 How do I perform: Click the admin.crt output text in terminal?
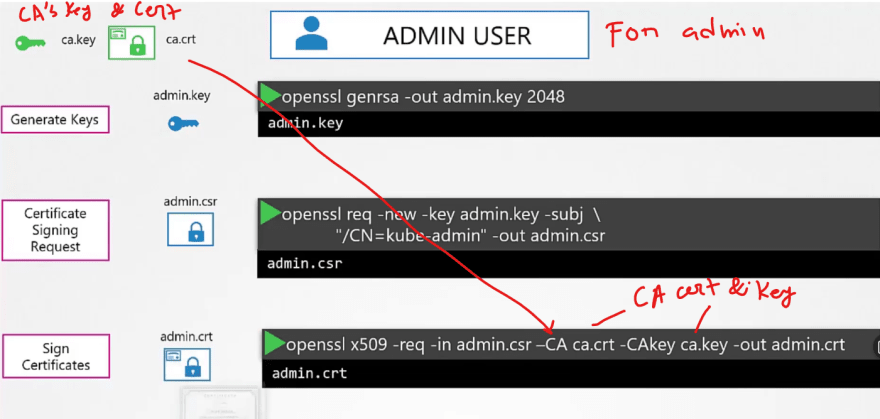point(310,373)
